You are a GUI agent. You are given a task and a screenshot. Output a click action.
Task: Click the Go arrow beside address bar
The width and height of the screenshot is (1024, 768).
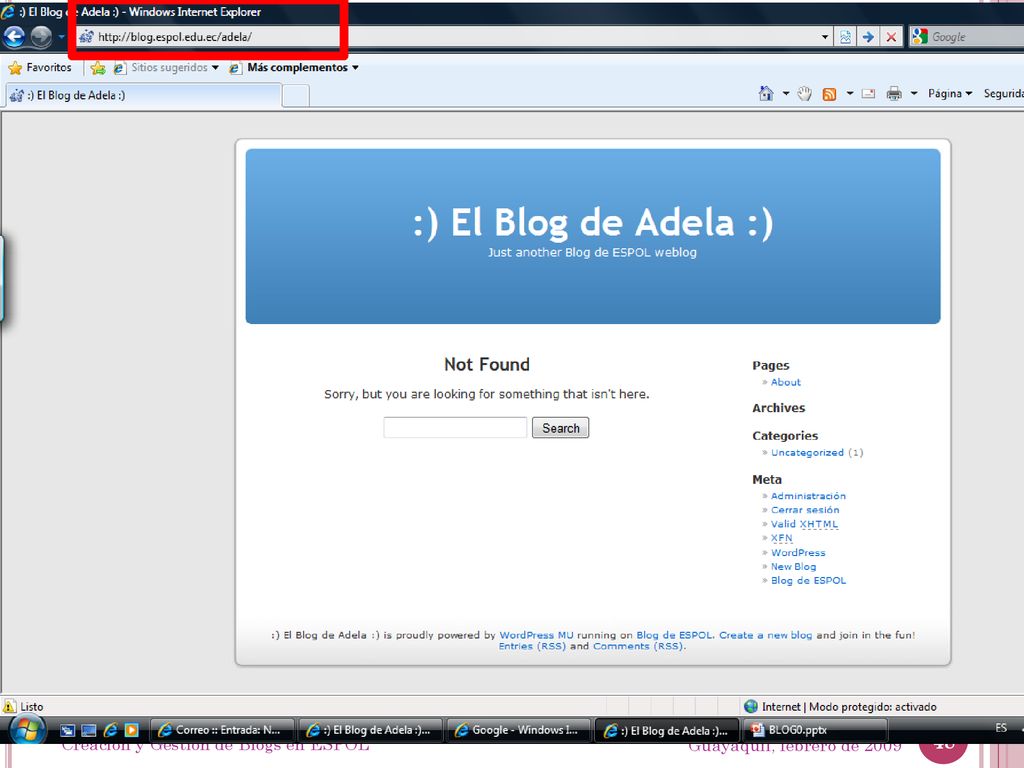868,37
